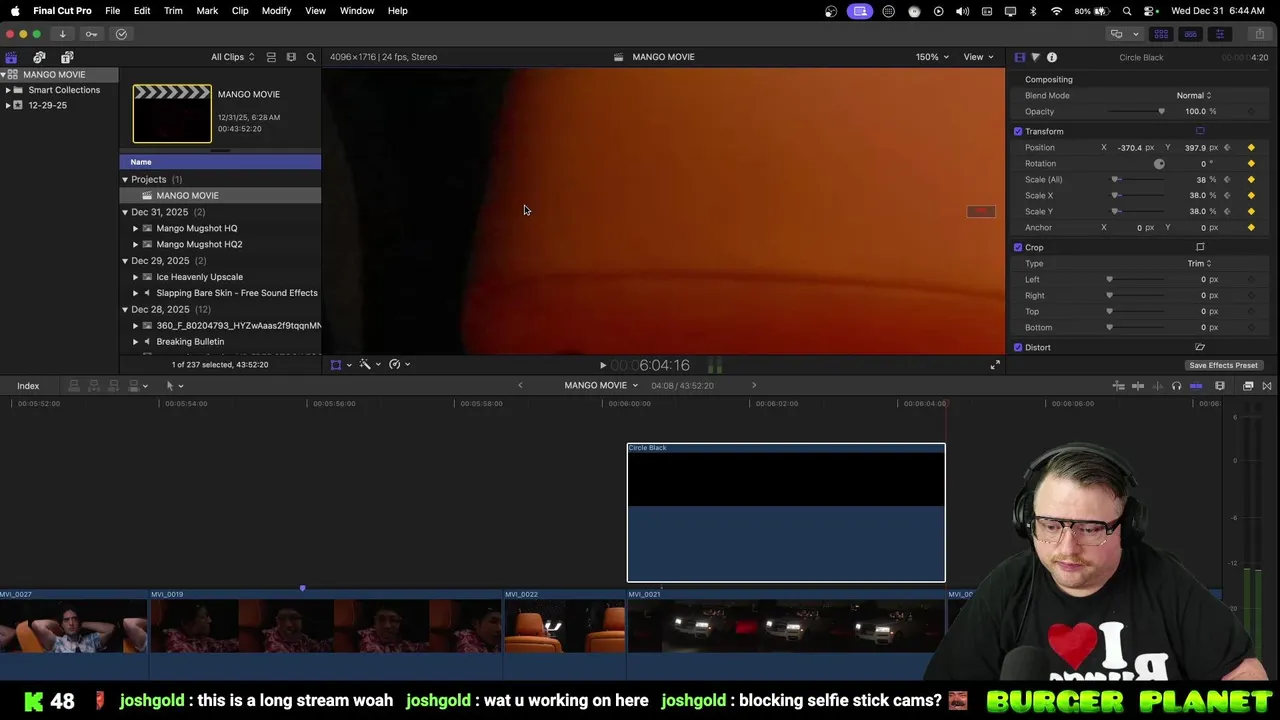Open the retime speedometer dropdown

point(399,365)
